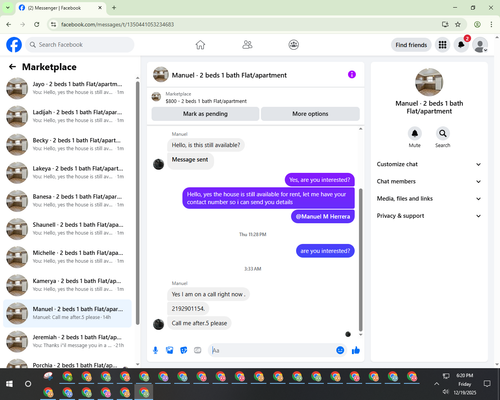The image size is (500, 400).
Task: Click the chat messages scrollbar
Action: click(x=360, y=260)
